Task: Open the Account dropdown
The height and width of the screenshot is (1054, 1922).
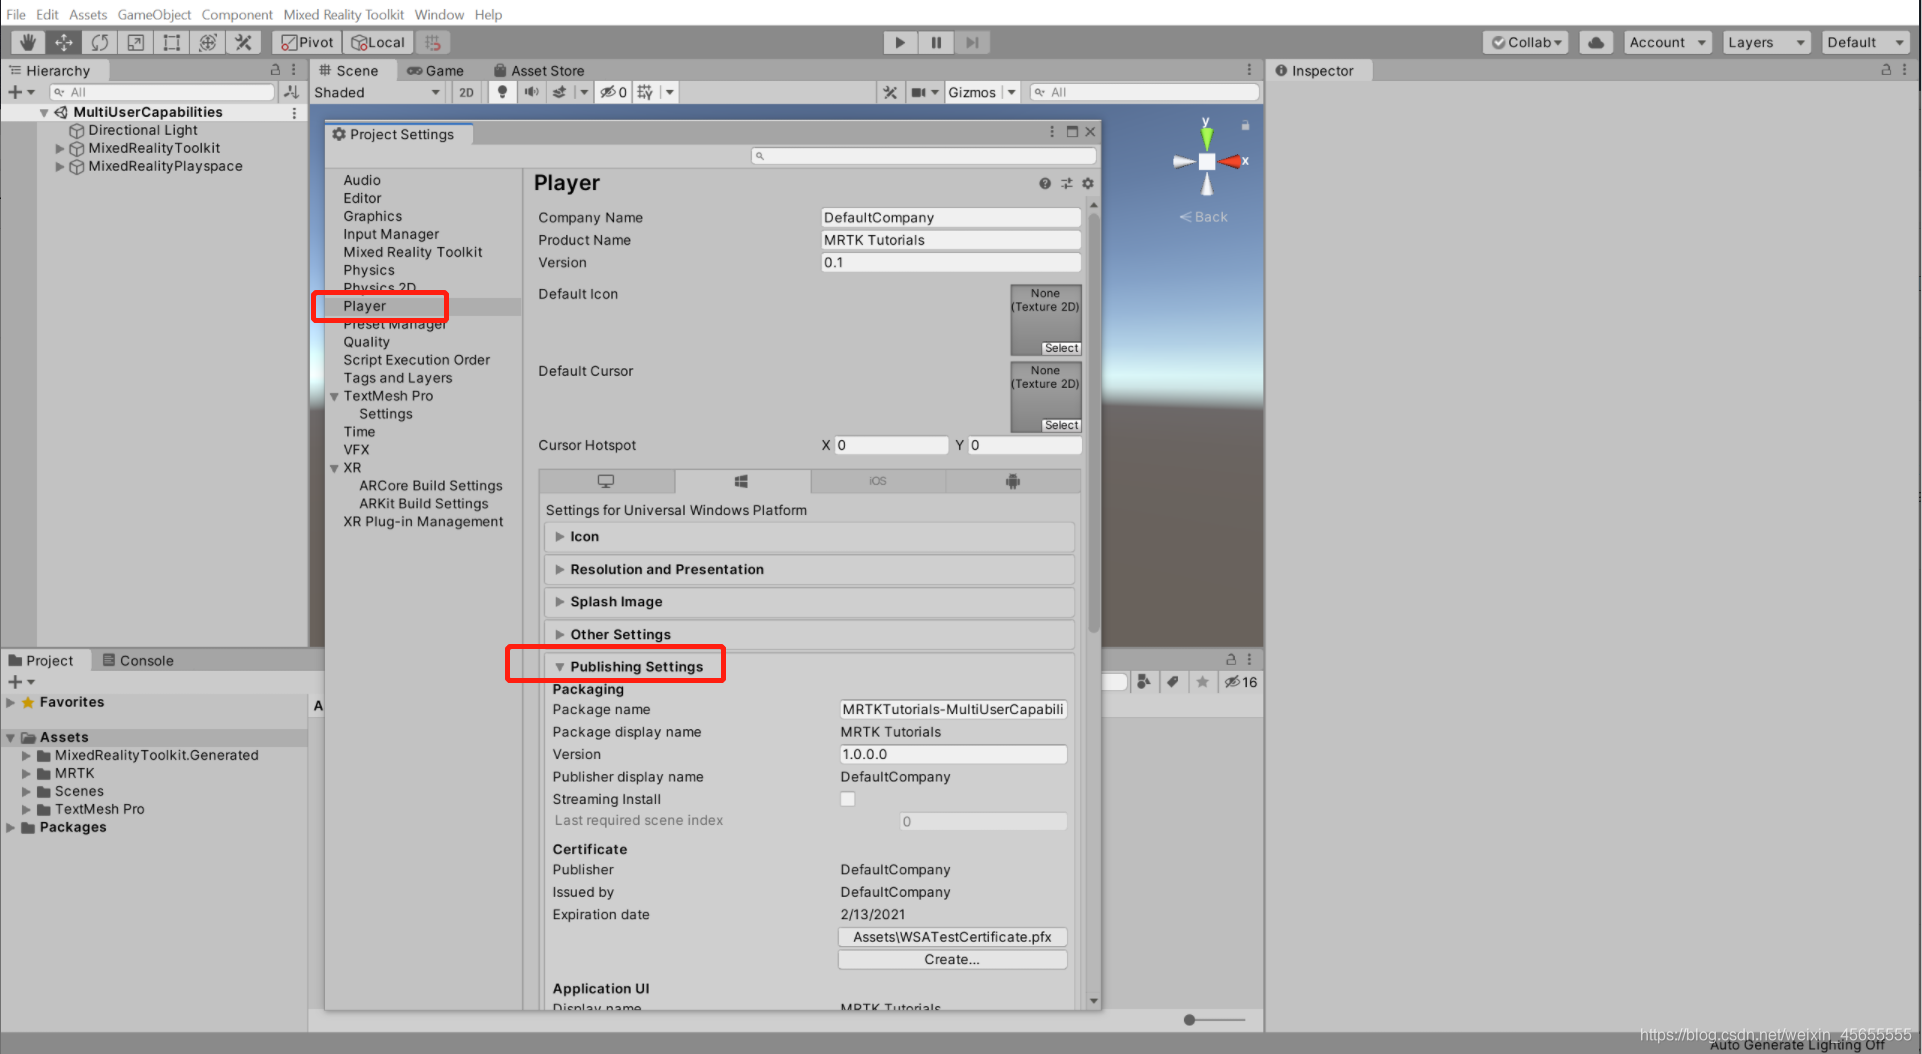Action: point(1667,42)
